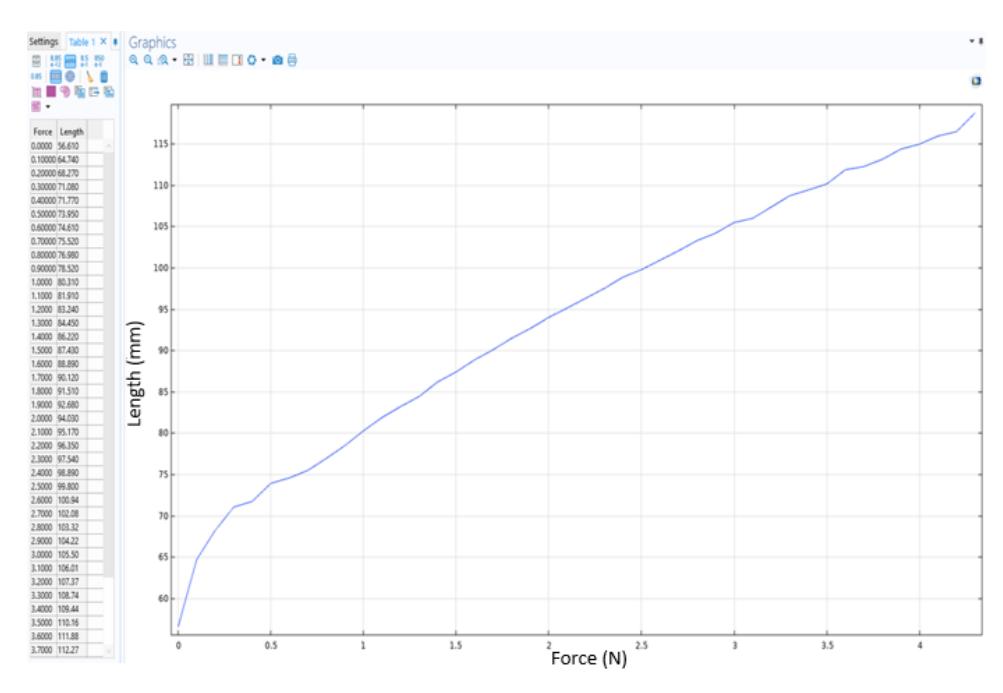1003x693 pixels.
Task: Zoom extents to fit the plot
Action: pyautogui.click(x=188, y=60)
